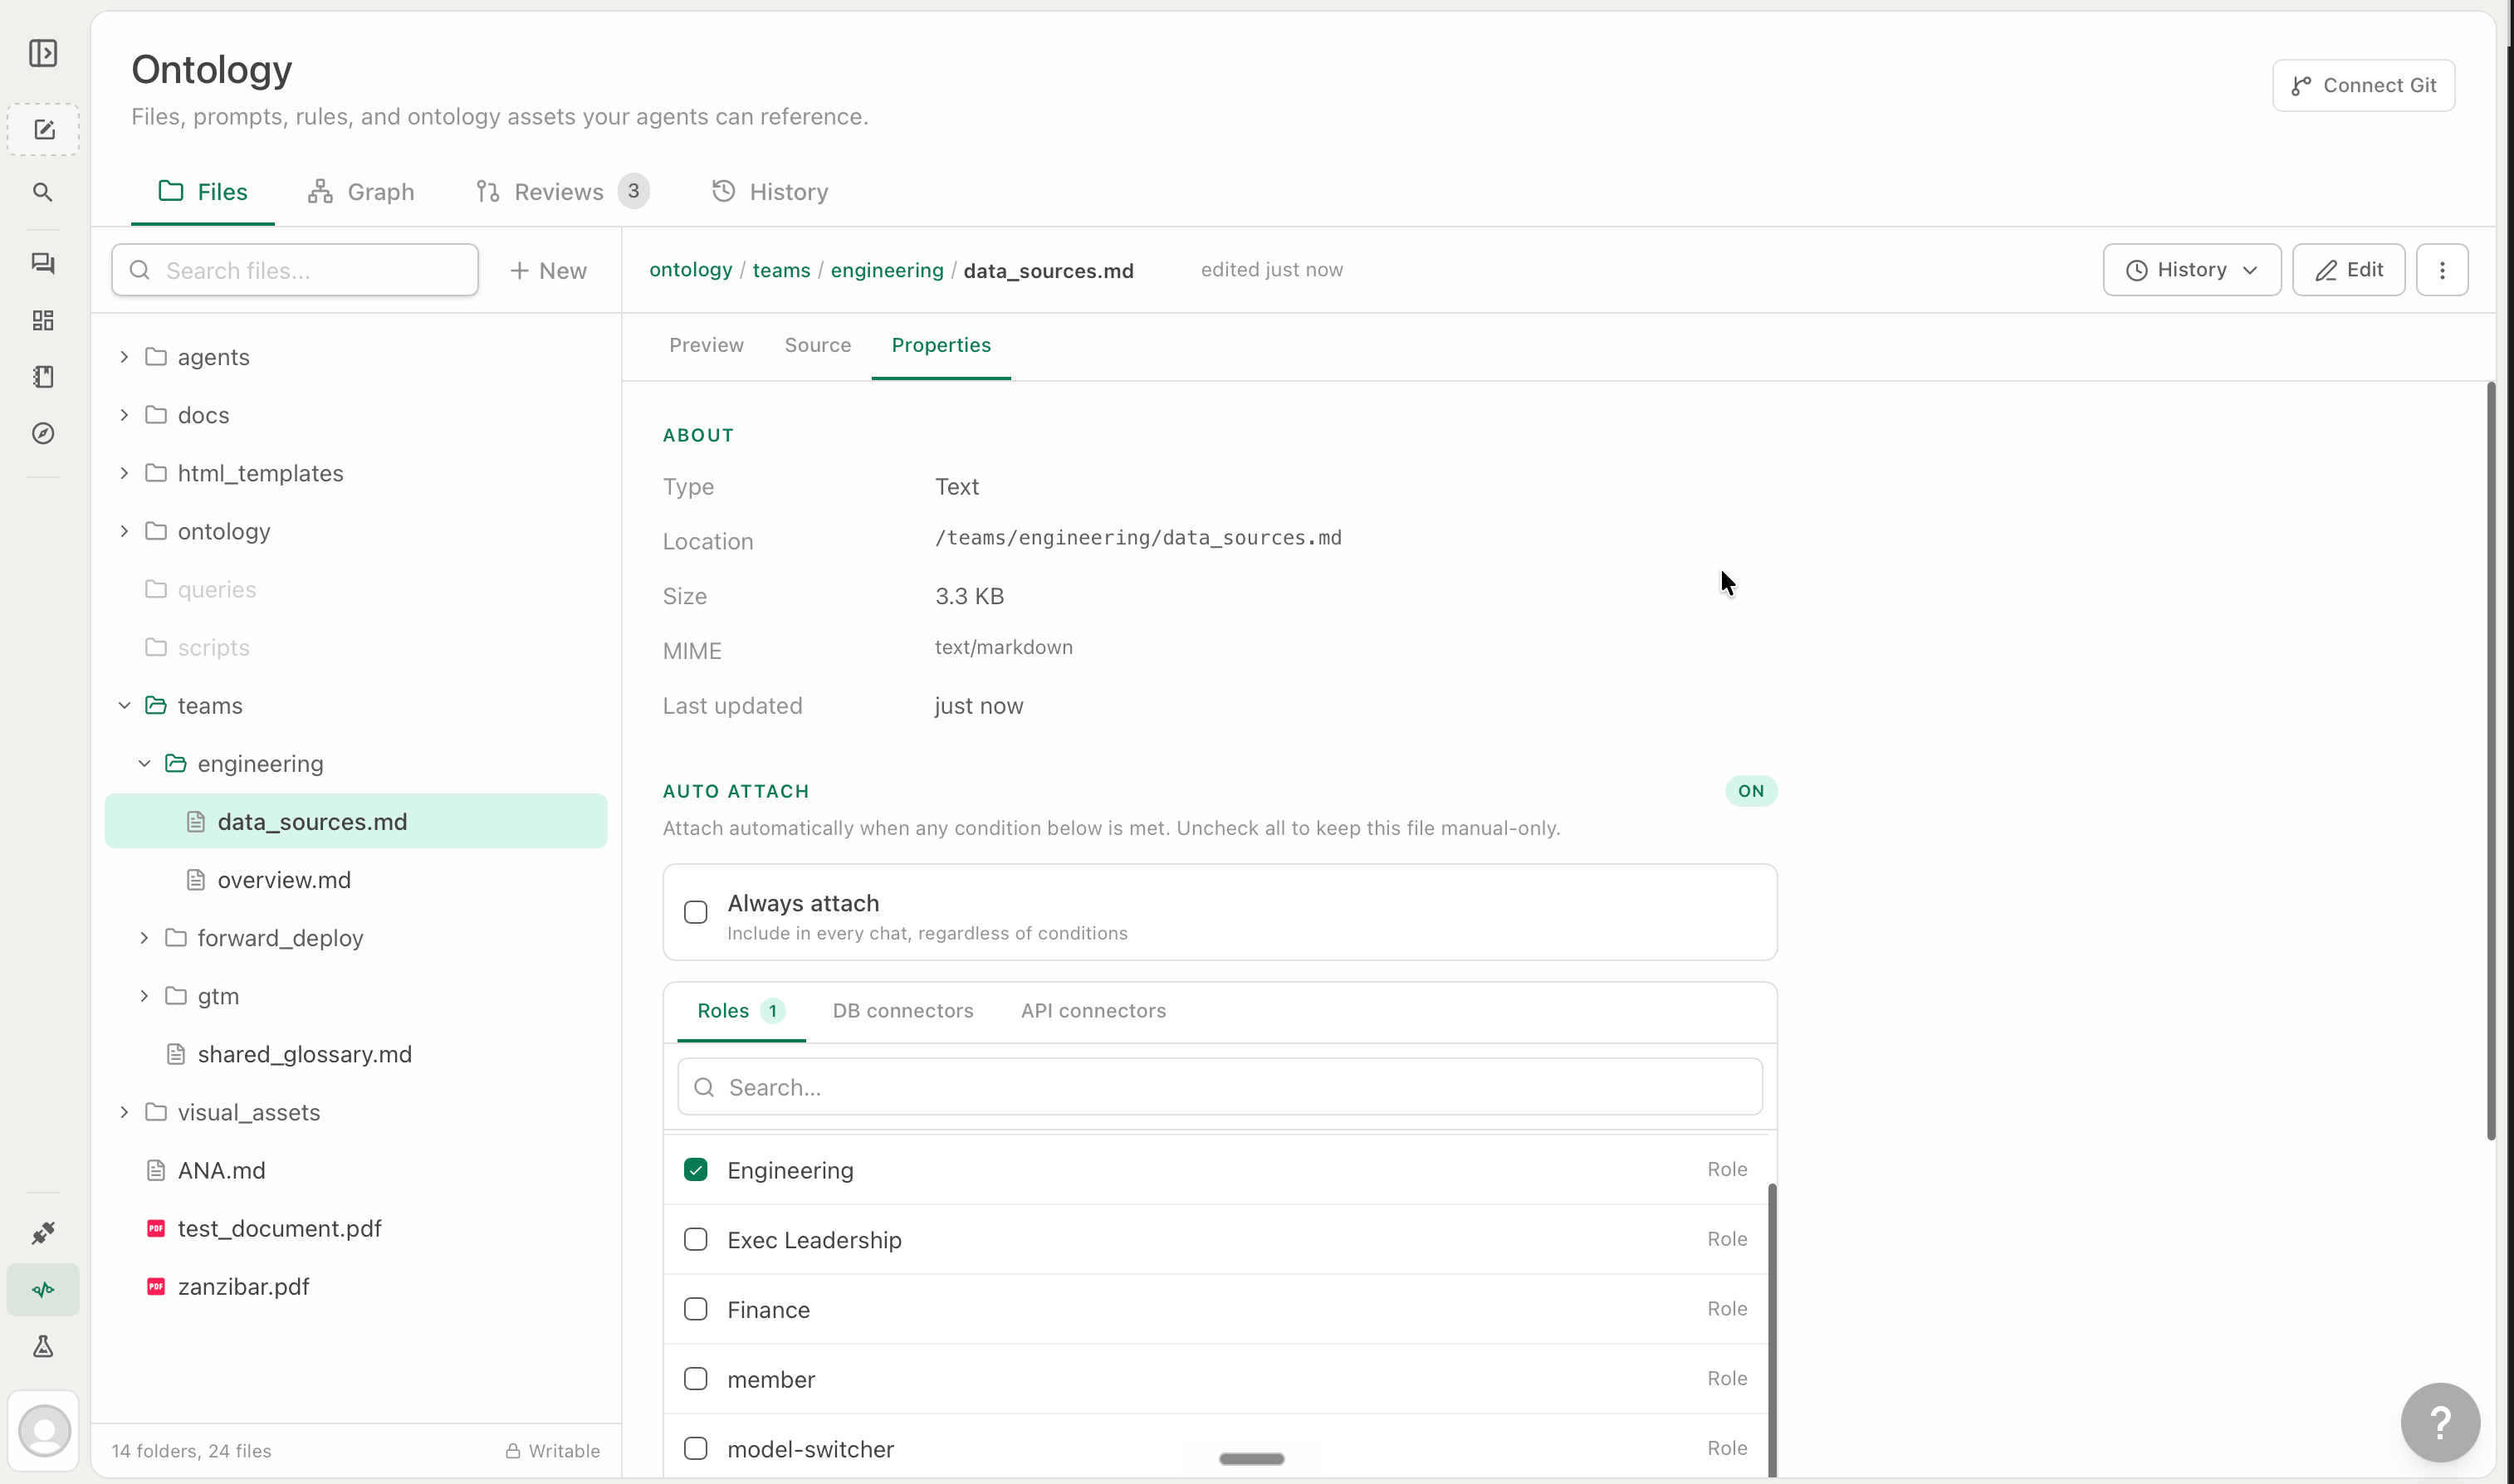Select the scripts folder

click(356, 648)
